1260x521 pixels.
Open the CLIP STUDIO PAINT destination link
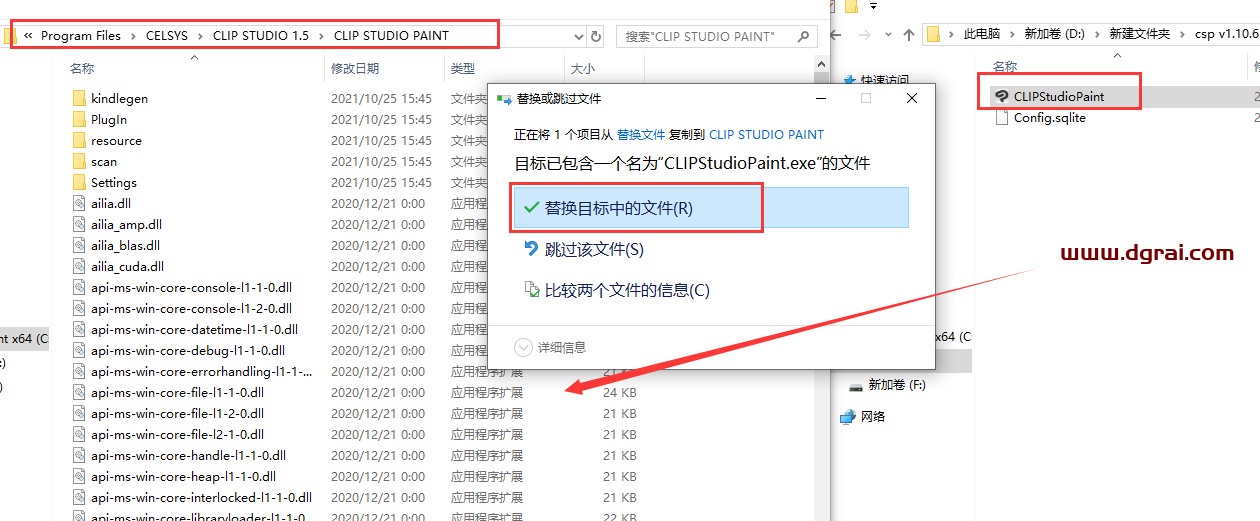[x=767, y=134]
